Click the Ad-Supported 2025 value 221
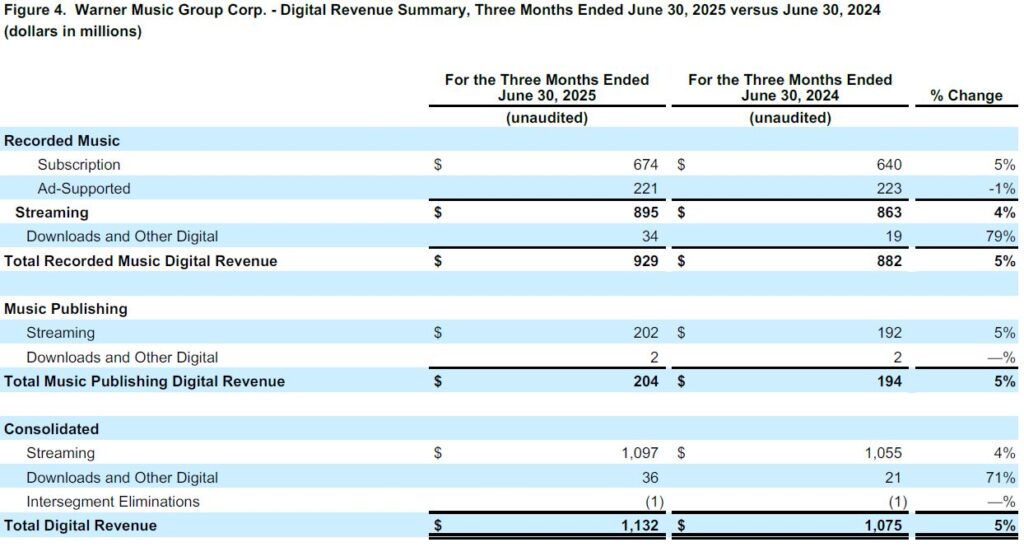This screenshot has height=547, width=1024. click(645, 189)
